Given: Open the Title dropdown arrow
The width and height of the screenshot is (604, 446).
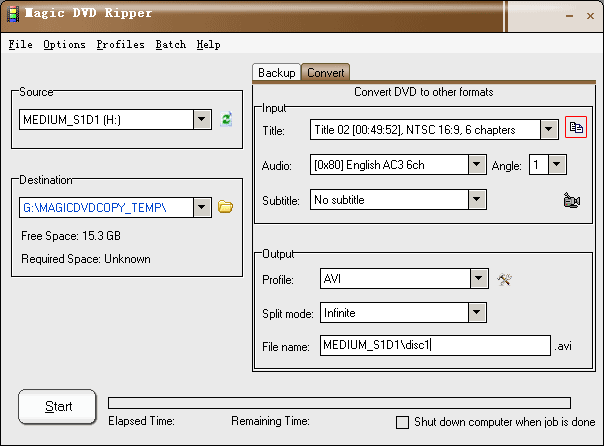Looking at the screenshot, I should coord(549,129).
